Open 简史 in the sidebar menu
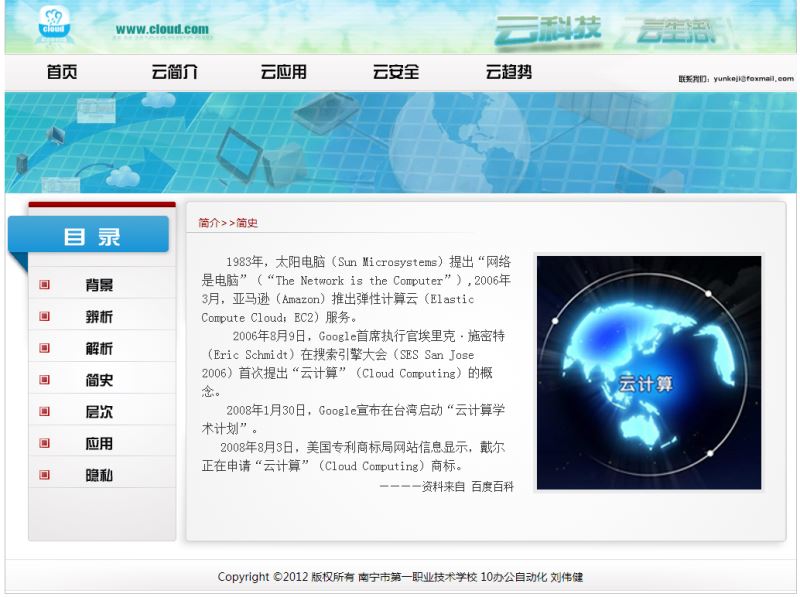 coord(99,380)
